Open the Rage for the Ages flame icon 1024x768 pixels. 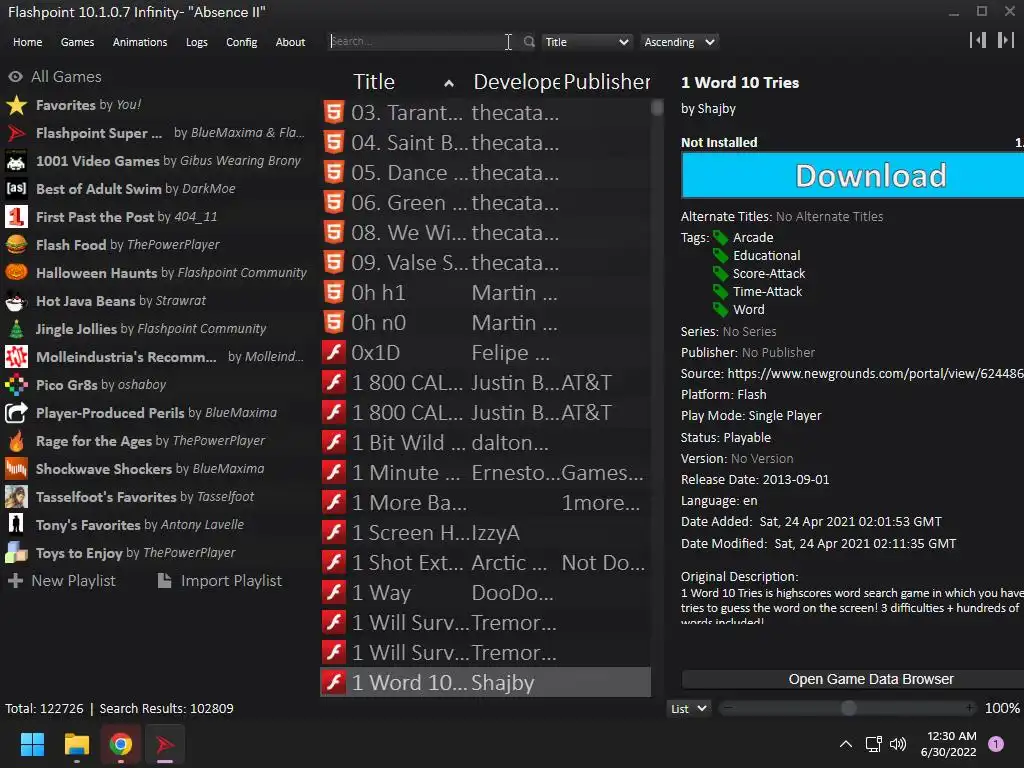click(16, 441)
